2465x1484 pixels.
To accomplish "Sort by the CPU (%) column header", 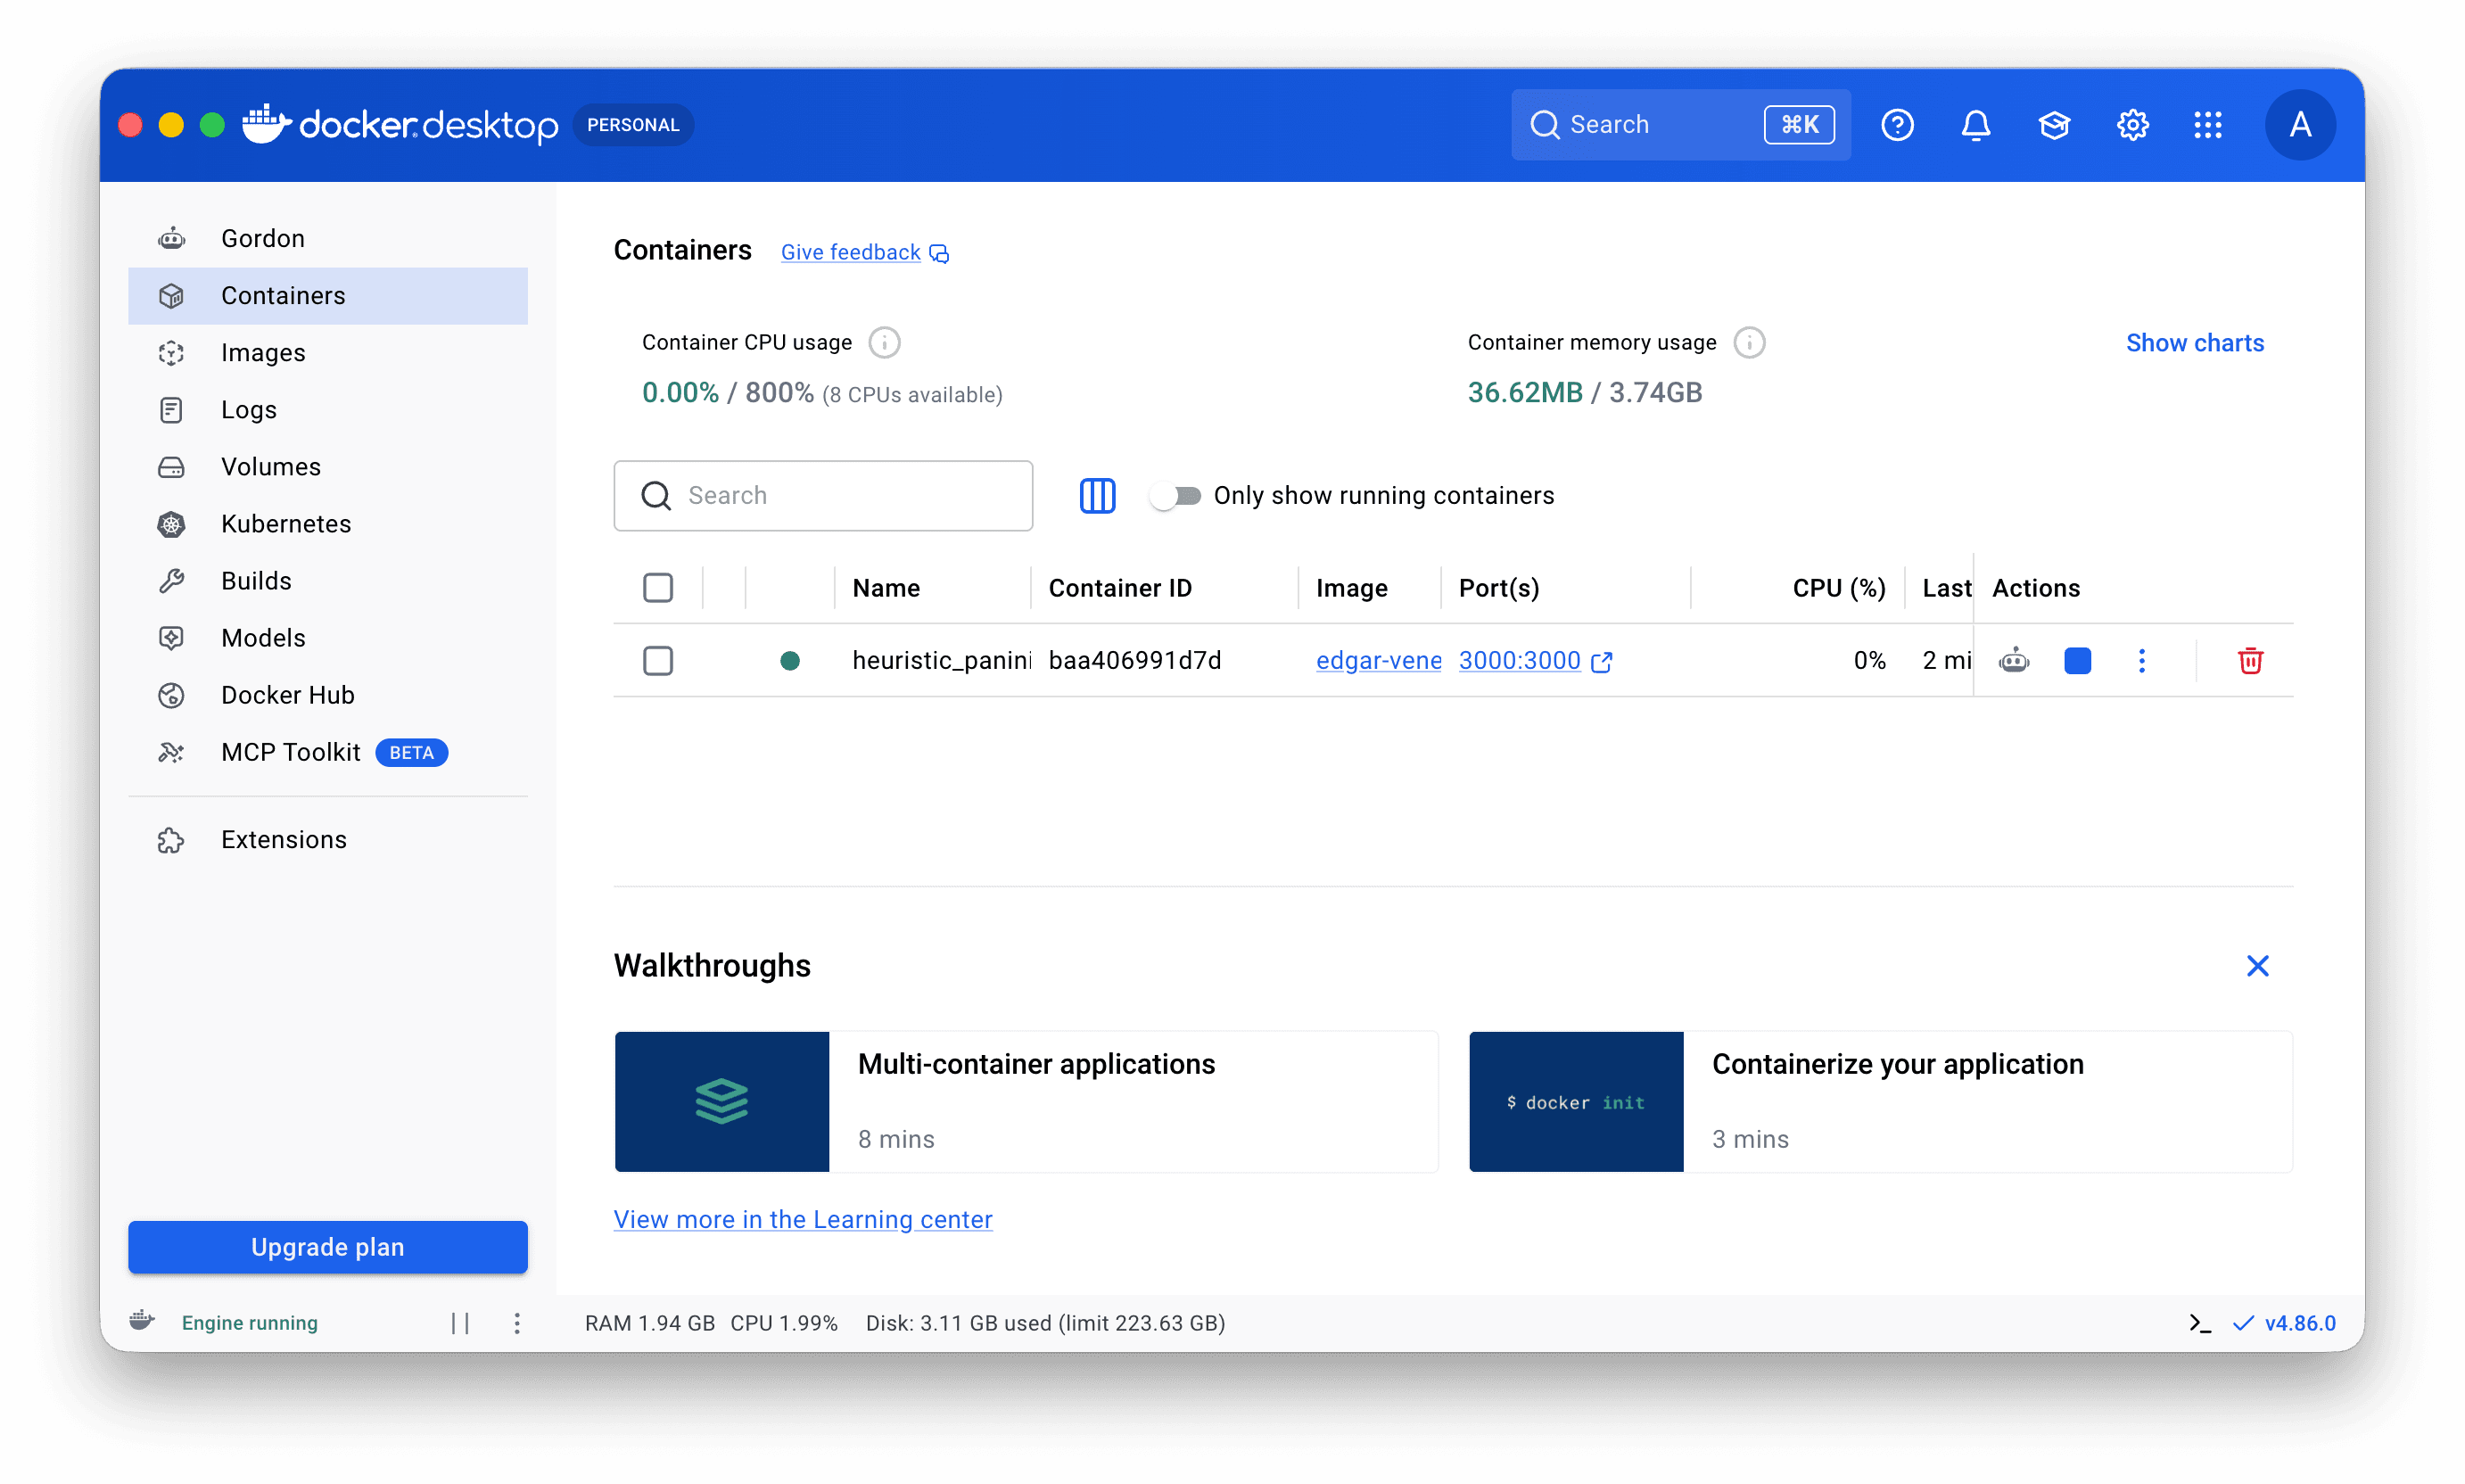I will click(1839, 588).
